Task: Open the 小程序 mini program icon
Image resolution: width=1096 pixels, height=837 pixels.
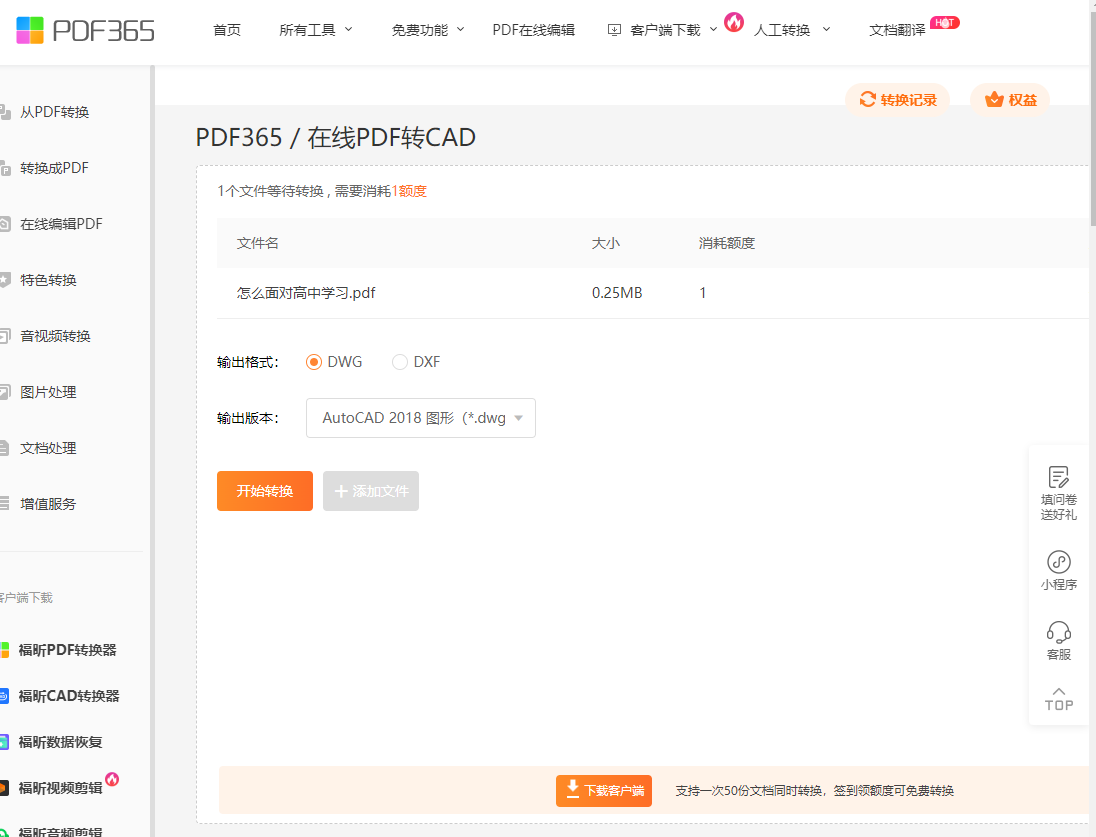Action: (x=1058, y=561)
